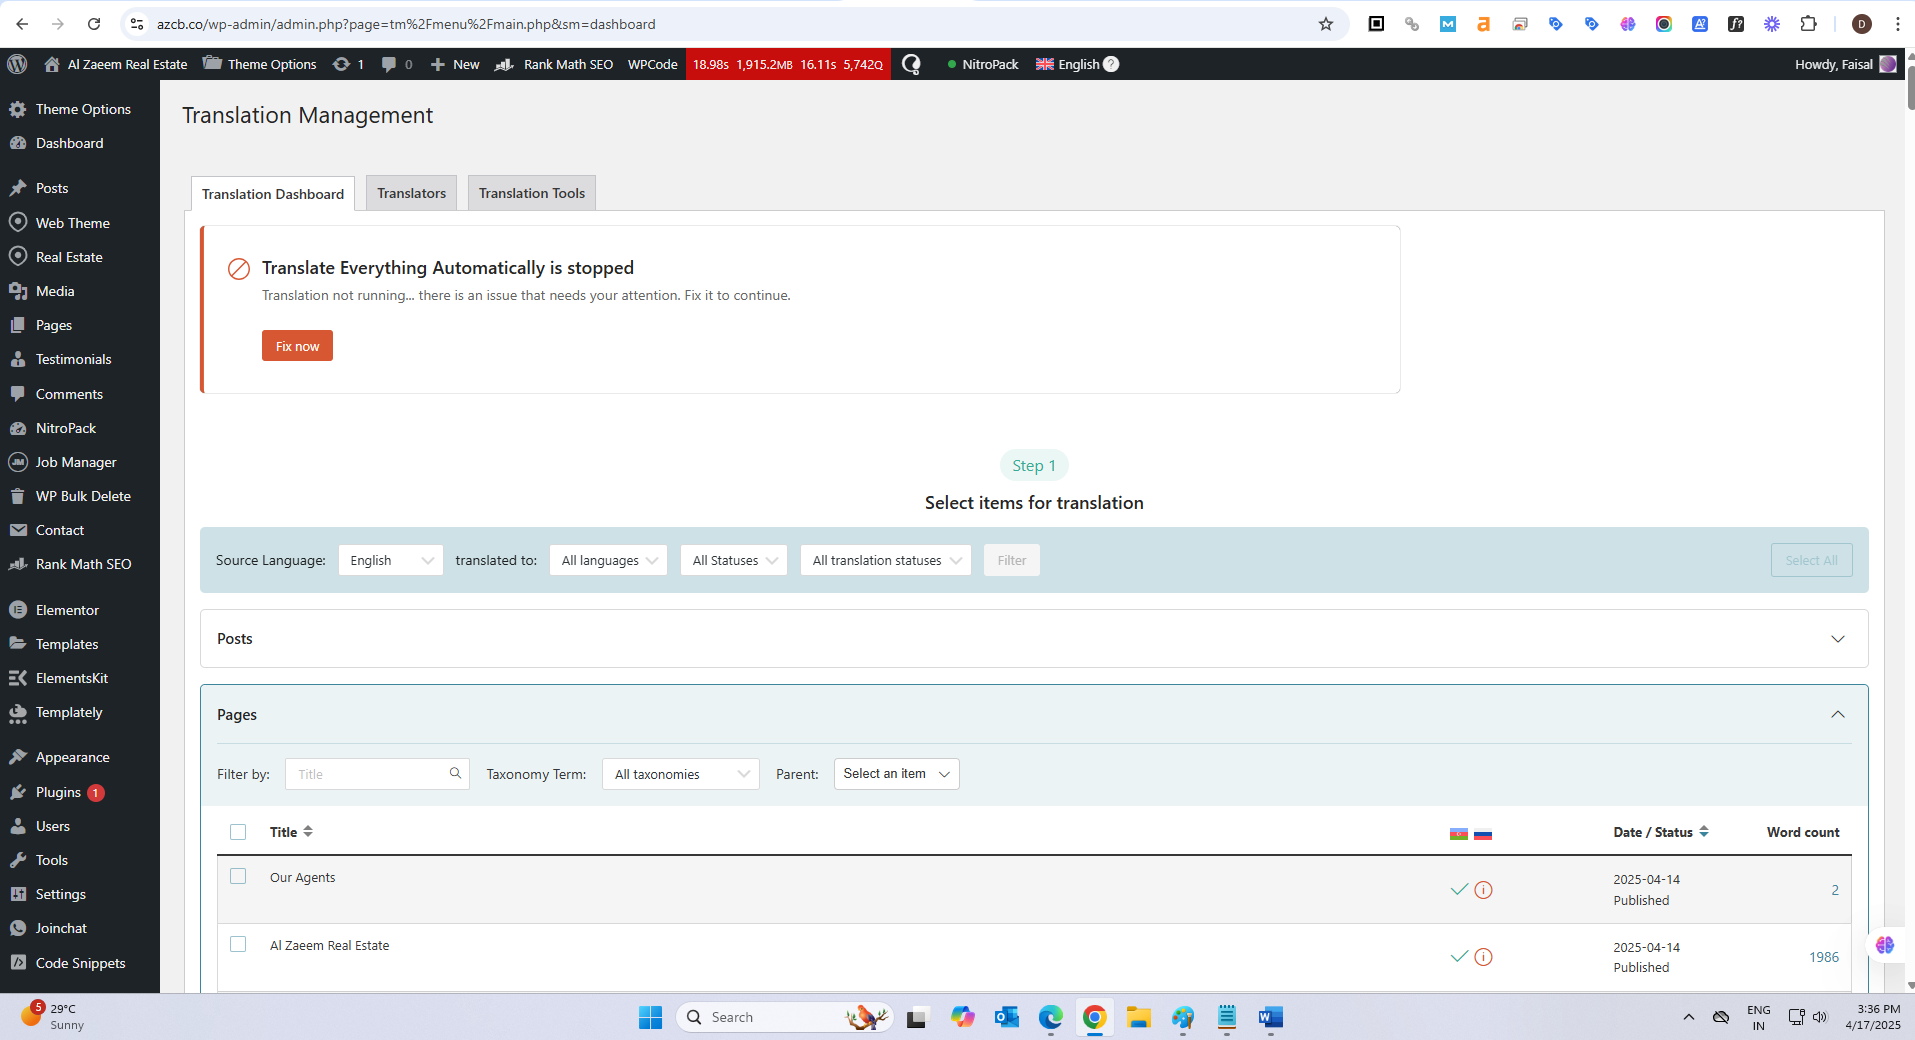The width and height of the screenshot is (1915, 1040).
Task: Click the Query Monitor stats bar
Action: point(788,64)
